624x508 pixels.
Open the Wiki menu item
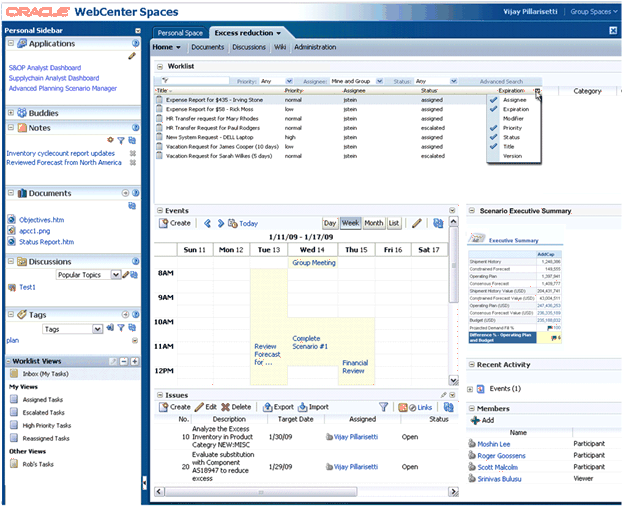(x=280, y=47)
